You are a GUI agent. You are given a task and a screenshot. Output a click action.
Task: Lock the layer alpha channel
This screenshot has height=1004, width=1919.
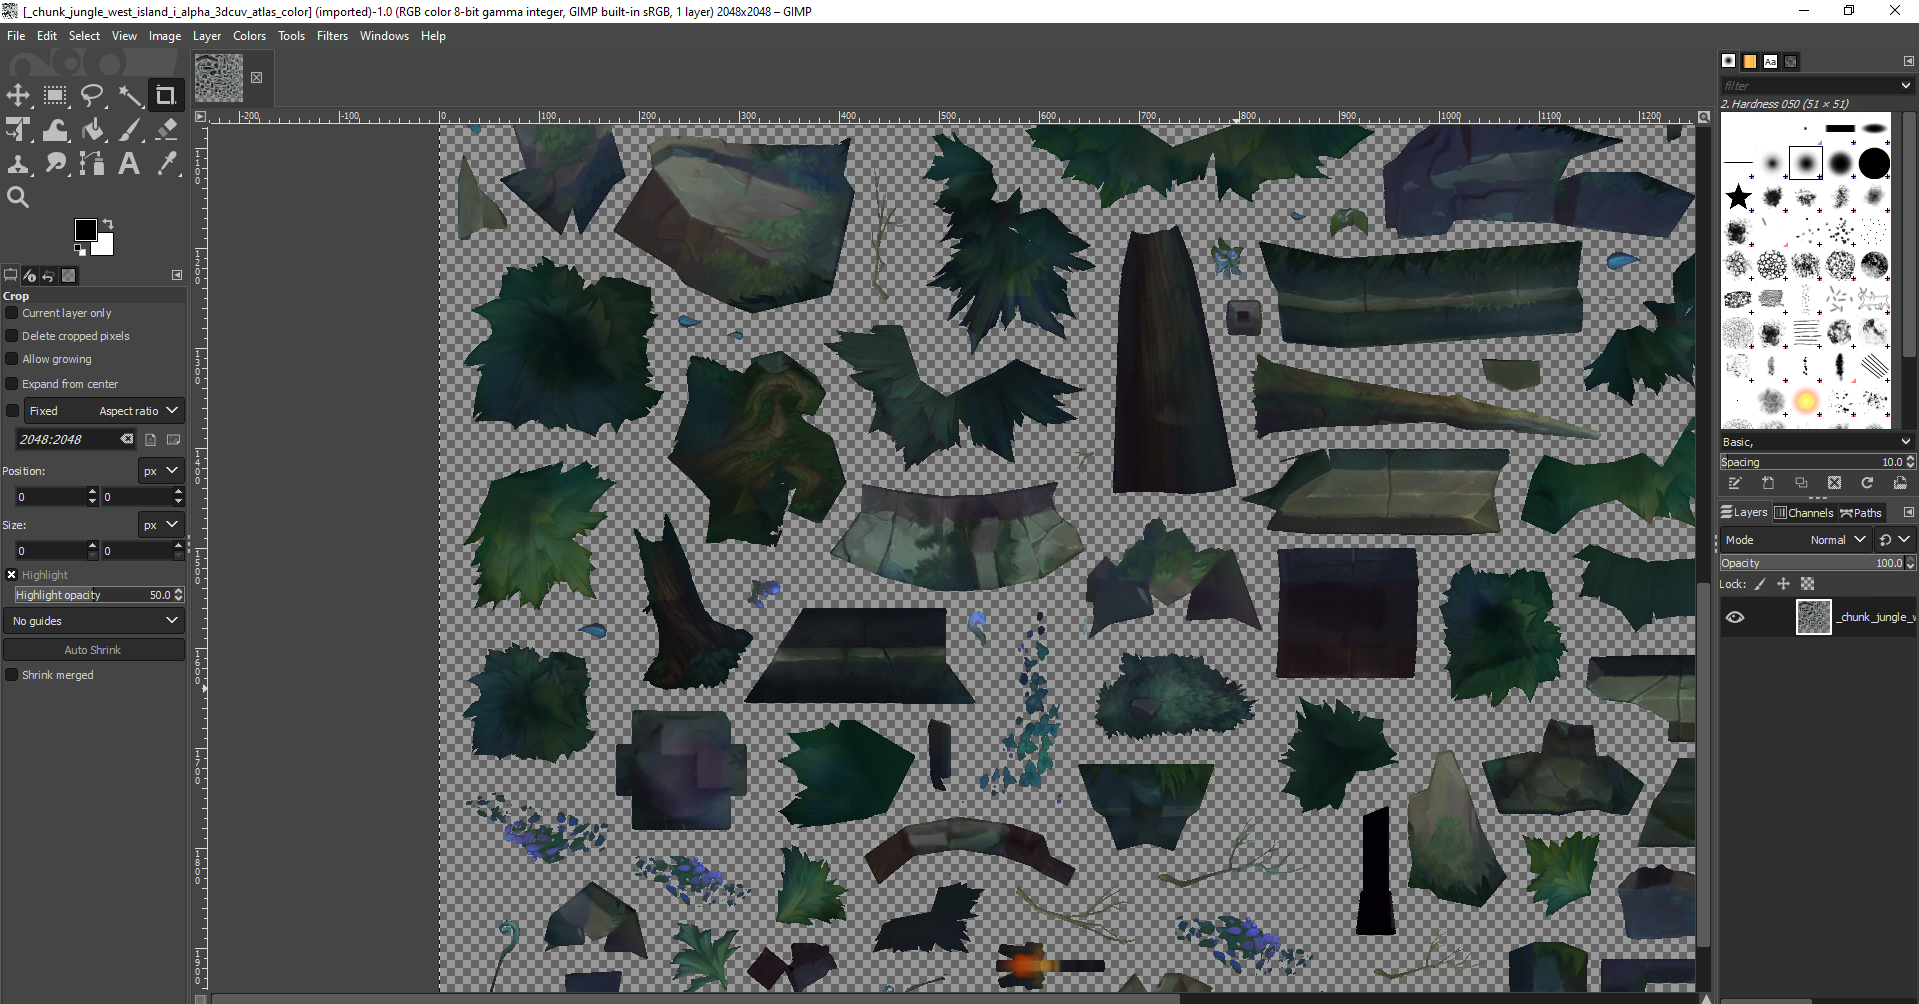[1807, 584]
